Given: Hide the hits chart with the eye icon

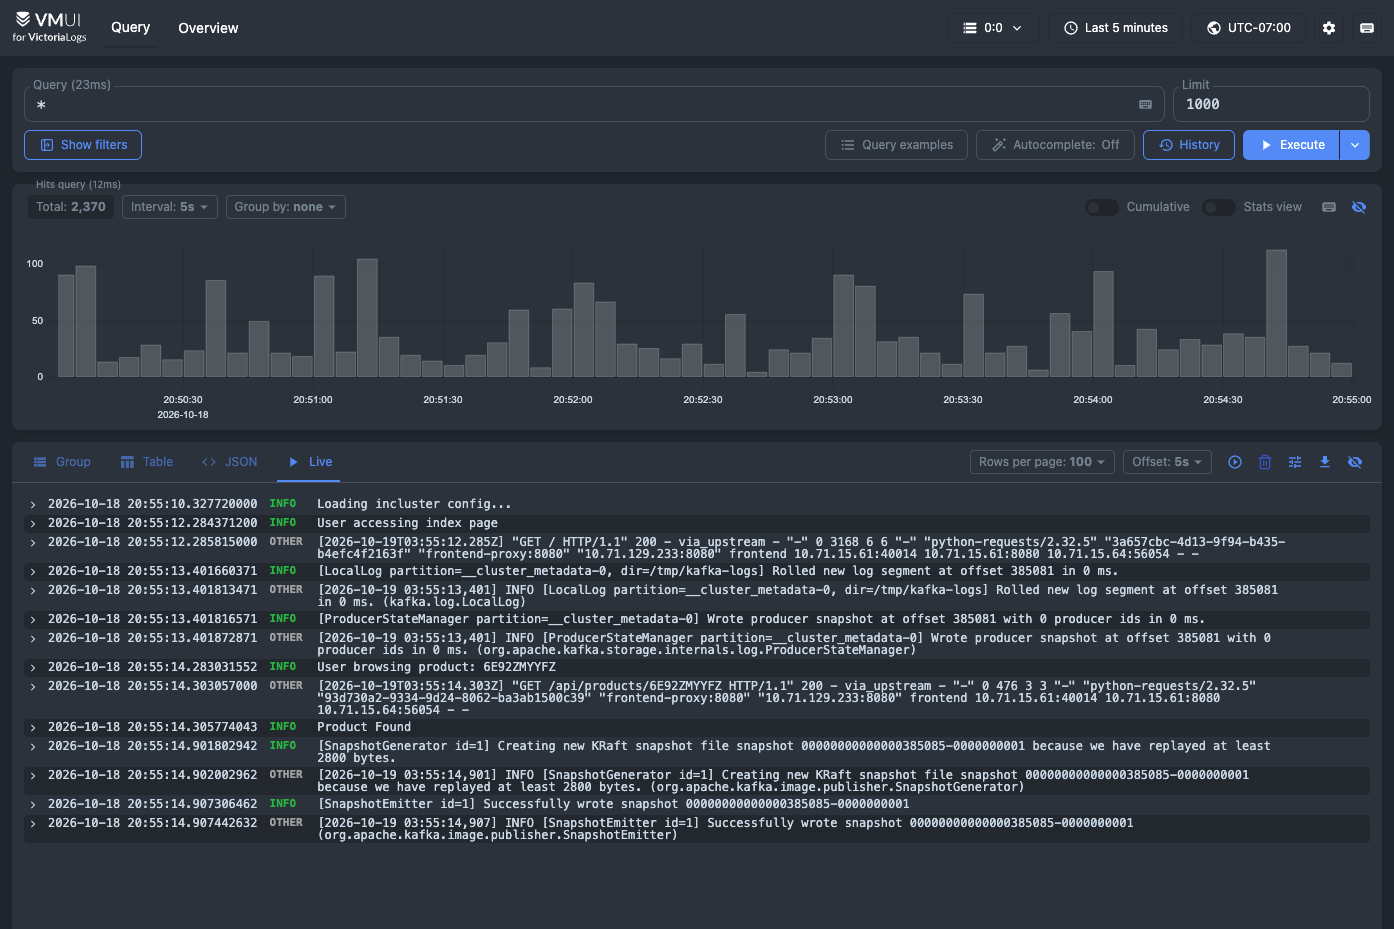Looking at the screenshot, I should [x=1359, y=207].
